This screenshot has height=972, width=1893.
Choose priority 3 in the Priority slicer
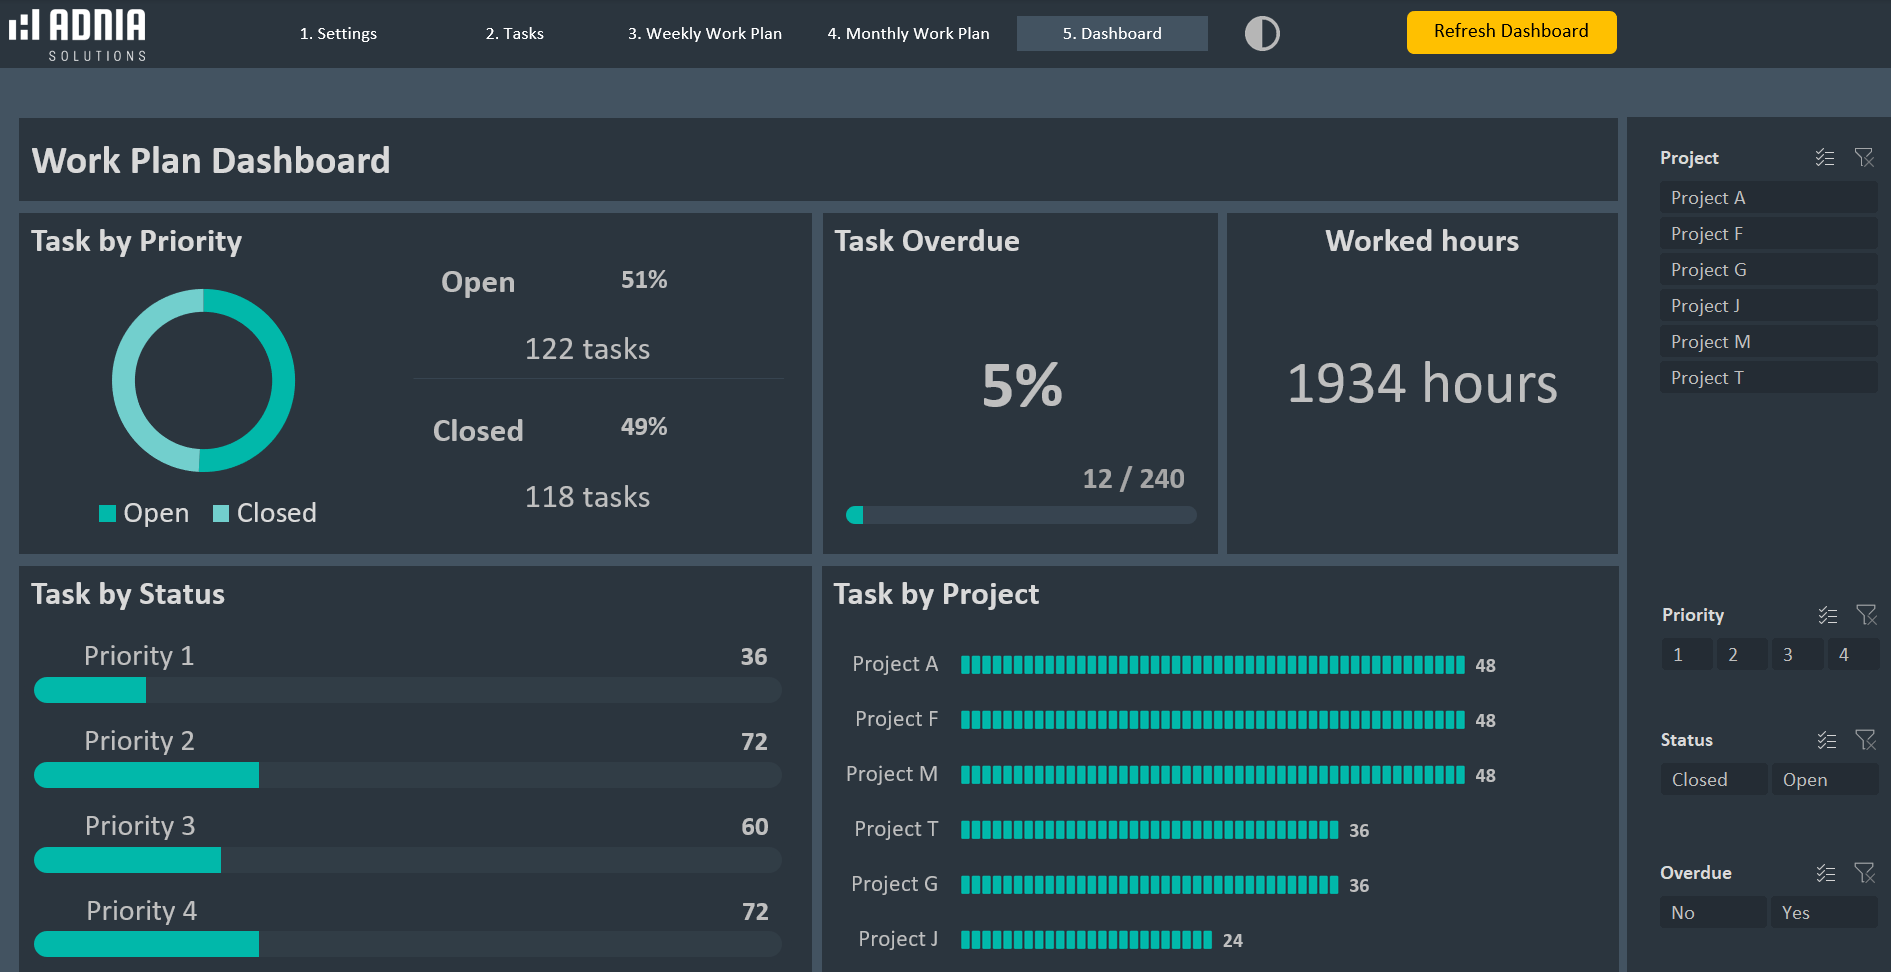pyautogui.click(x=1795, y=655)
